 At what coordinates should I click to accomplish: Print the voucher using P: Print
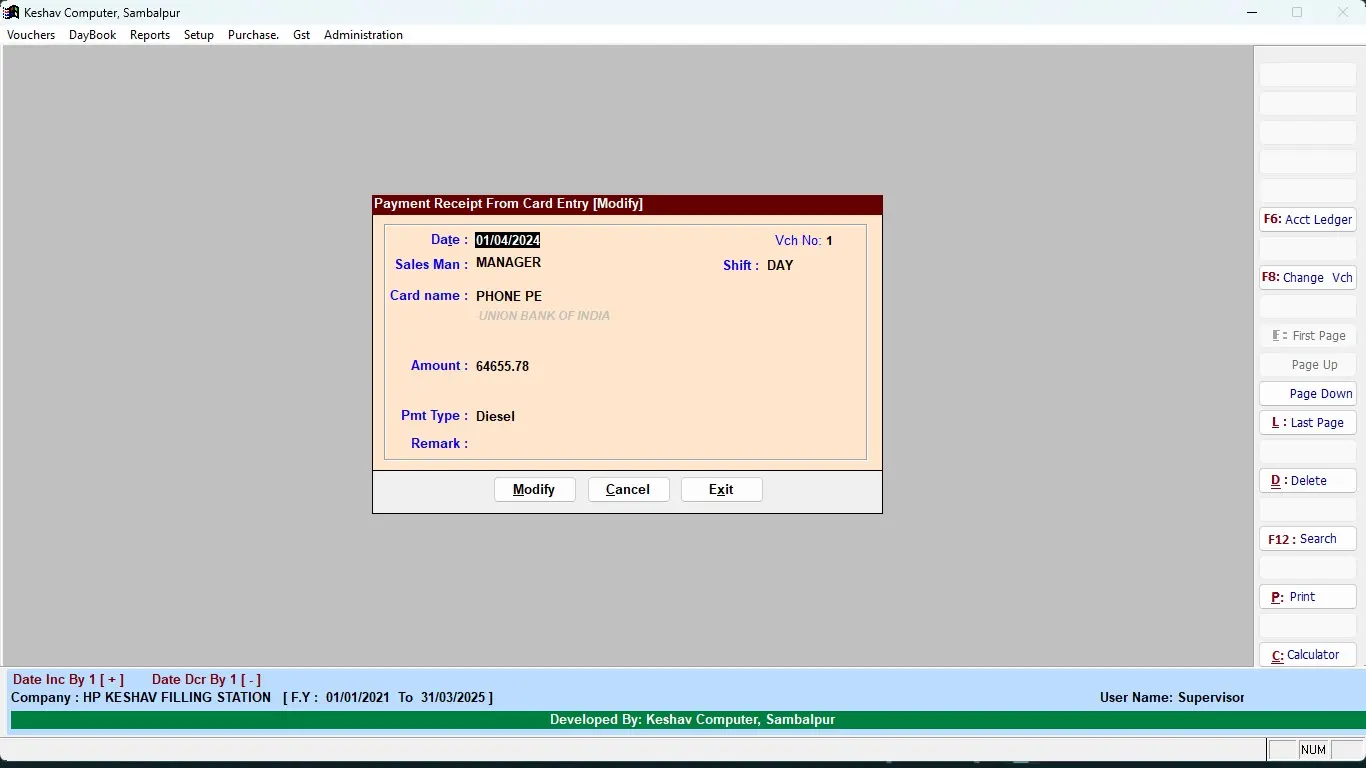click(x=1308, y=597)
